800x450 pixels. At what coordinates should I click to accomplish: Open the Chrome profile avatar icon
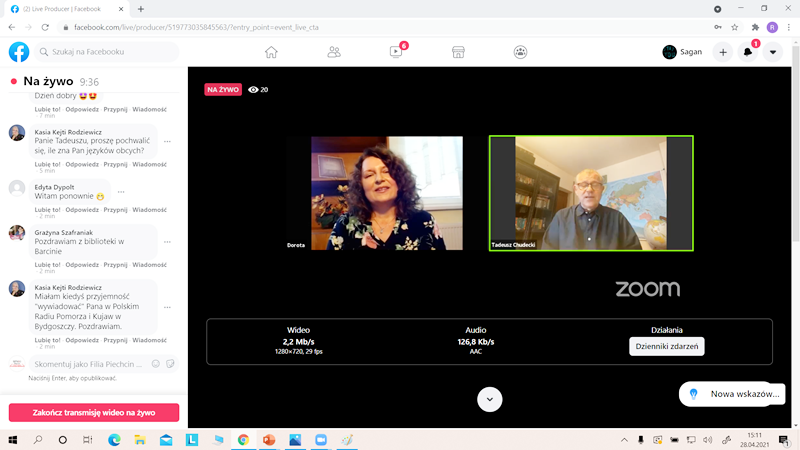click(x=772, y=28)
